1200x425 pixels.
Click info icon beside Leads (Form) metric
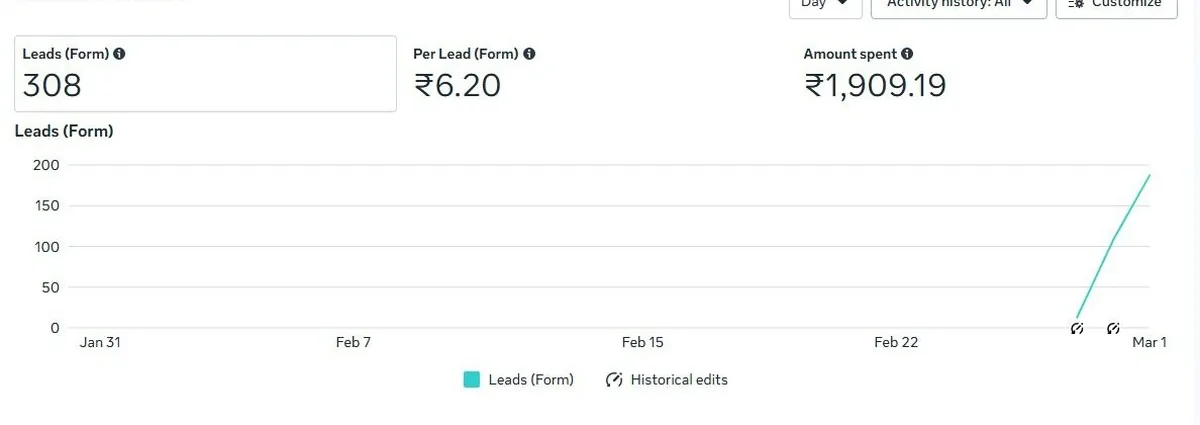click(120, 54)
